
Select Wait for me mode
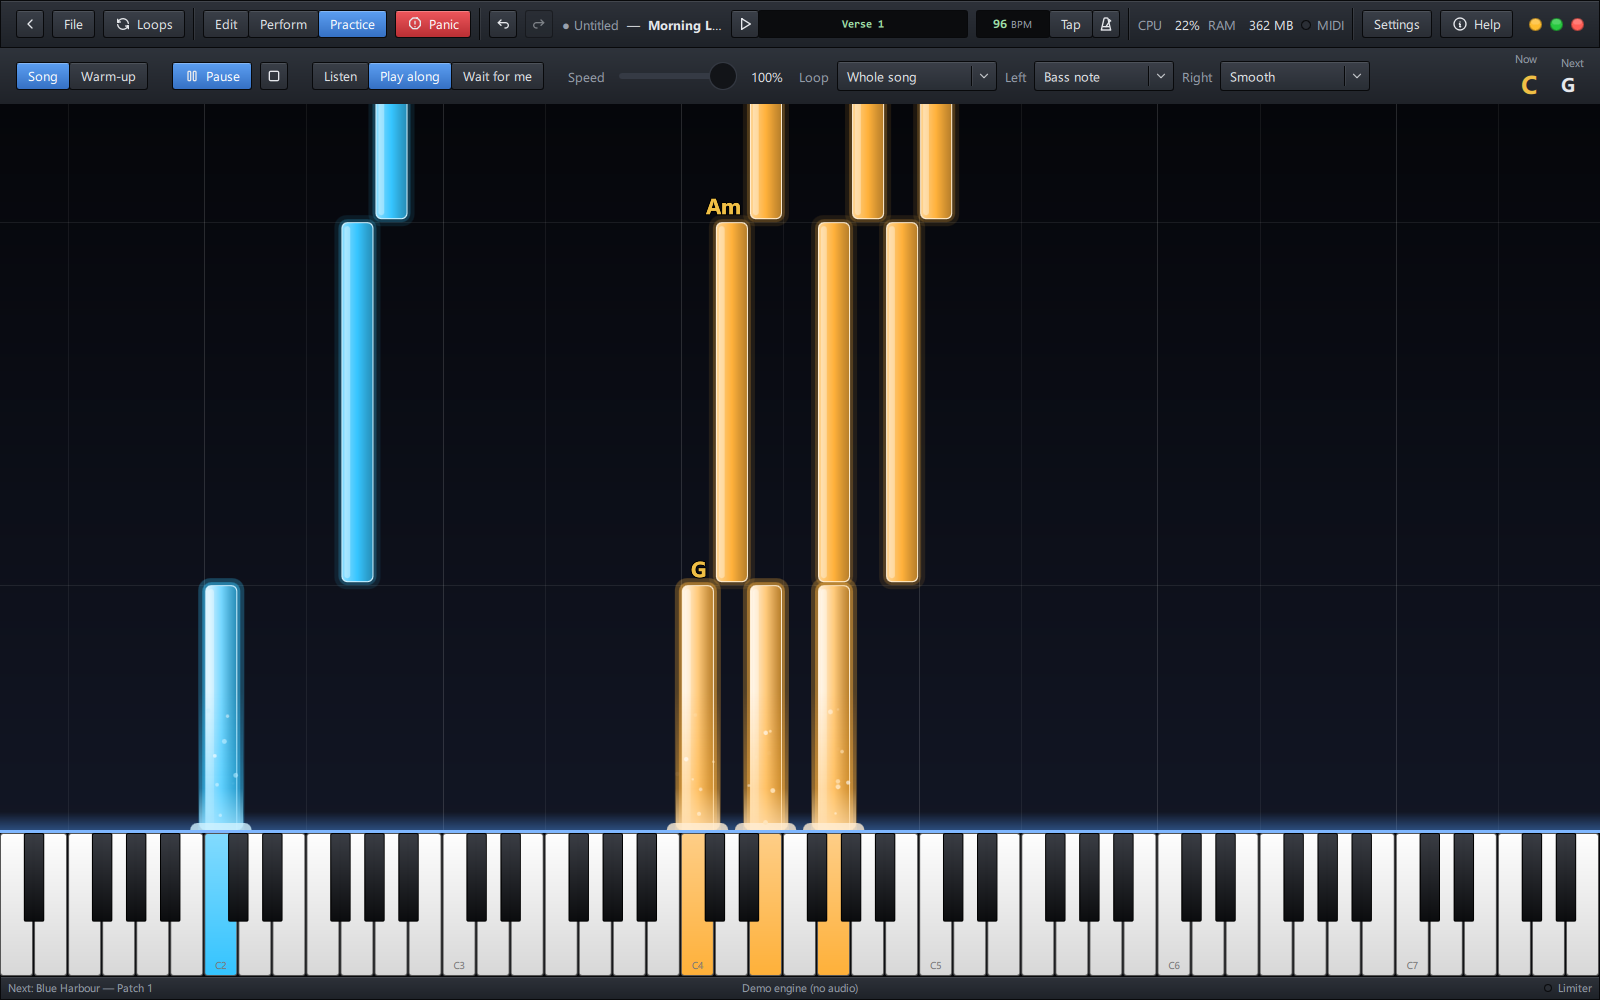click(497, 76)
